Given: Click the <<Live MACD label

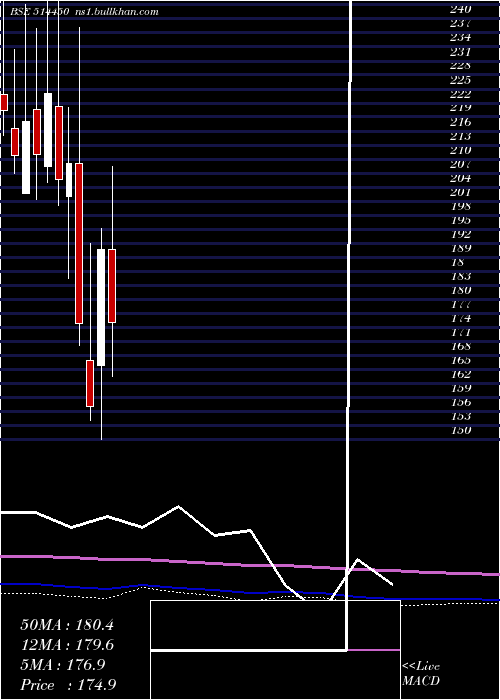Looking at the screenshot, I should click(421, 674).
